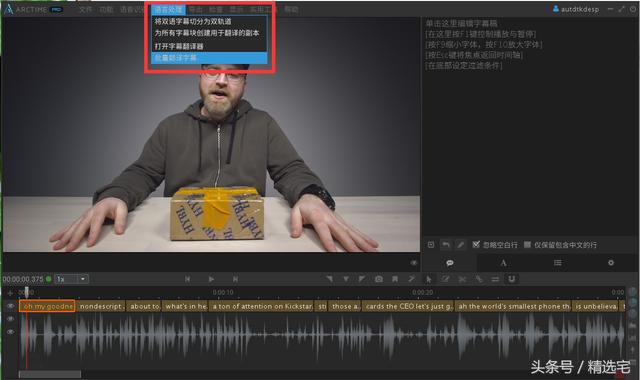Click the square box icon in script panel
This screenshot has height=380, width=640.
point(431,244)
